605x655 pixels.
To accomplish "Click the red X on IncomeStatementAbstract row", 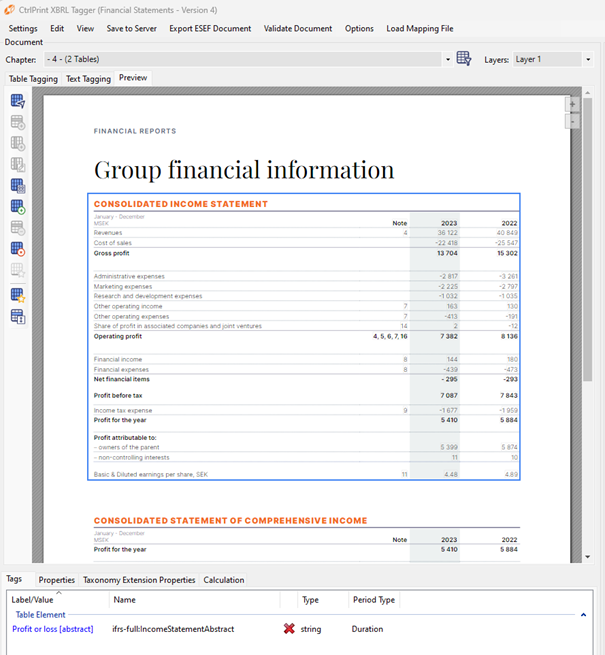I will [x=289, y=629].
